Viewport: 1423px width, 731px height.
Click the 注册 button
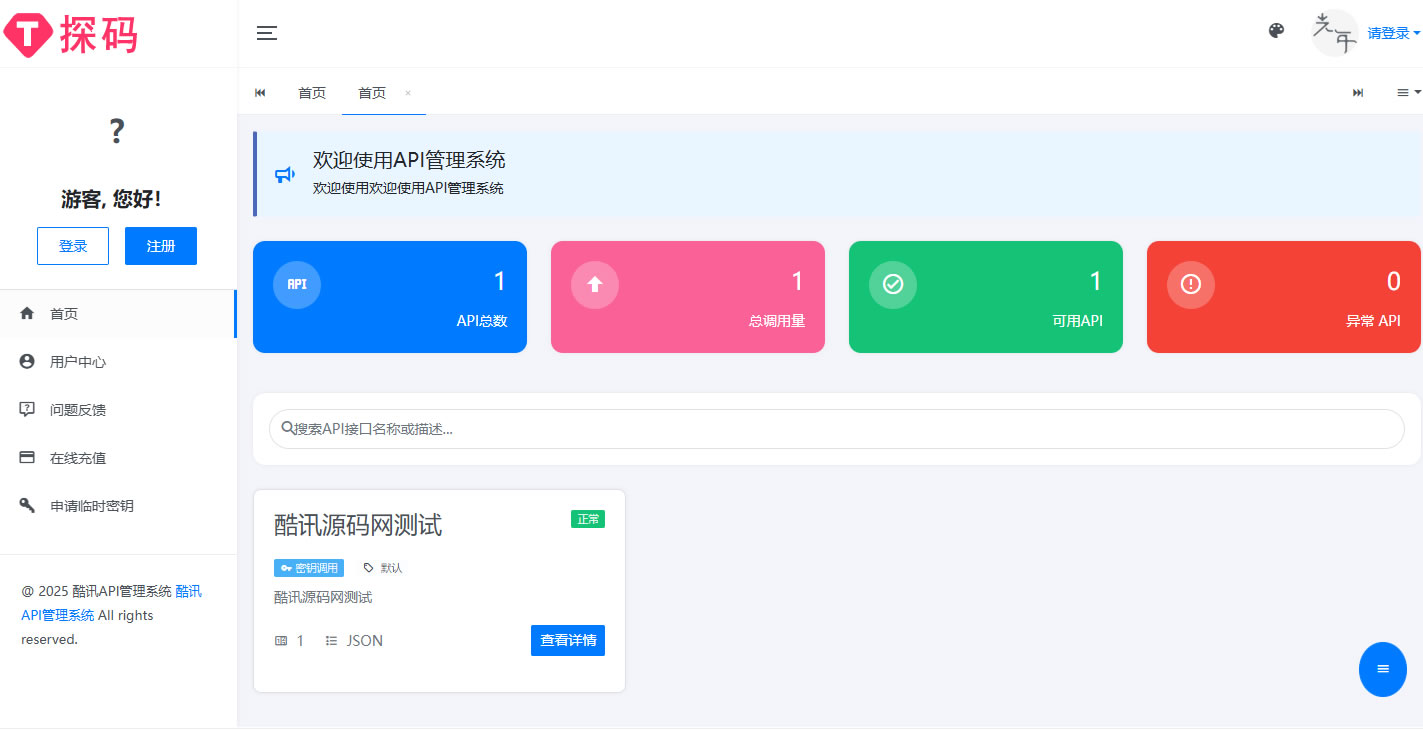point(160,245)
